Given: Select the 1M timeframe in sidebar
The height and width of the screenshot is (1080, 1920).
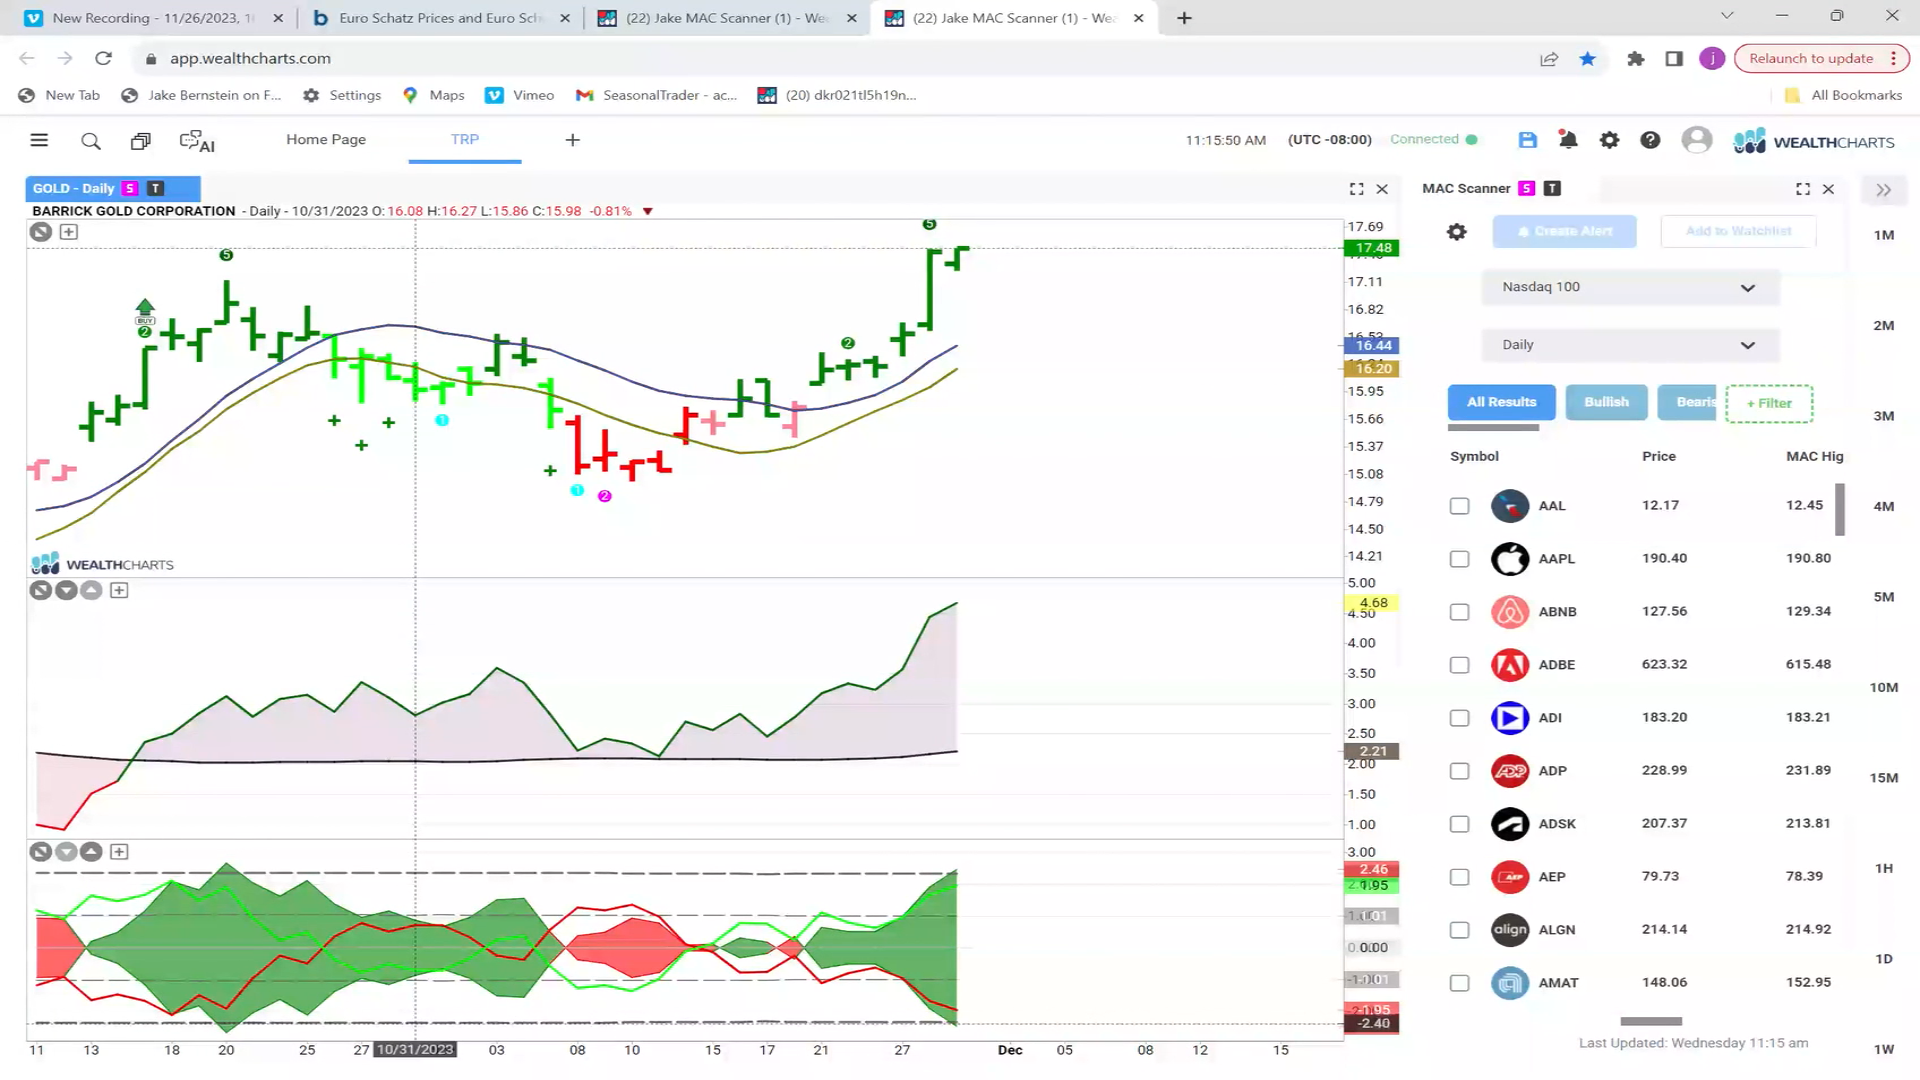Looking at the screenshot, I should tap(1884, 235).
